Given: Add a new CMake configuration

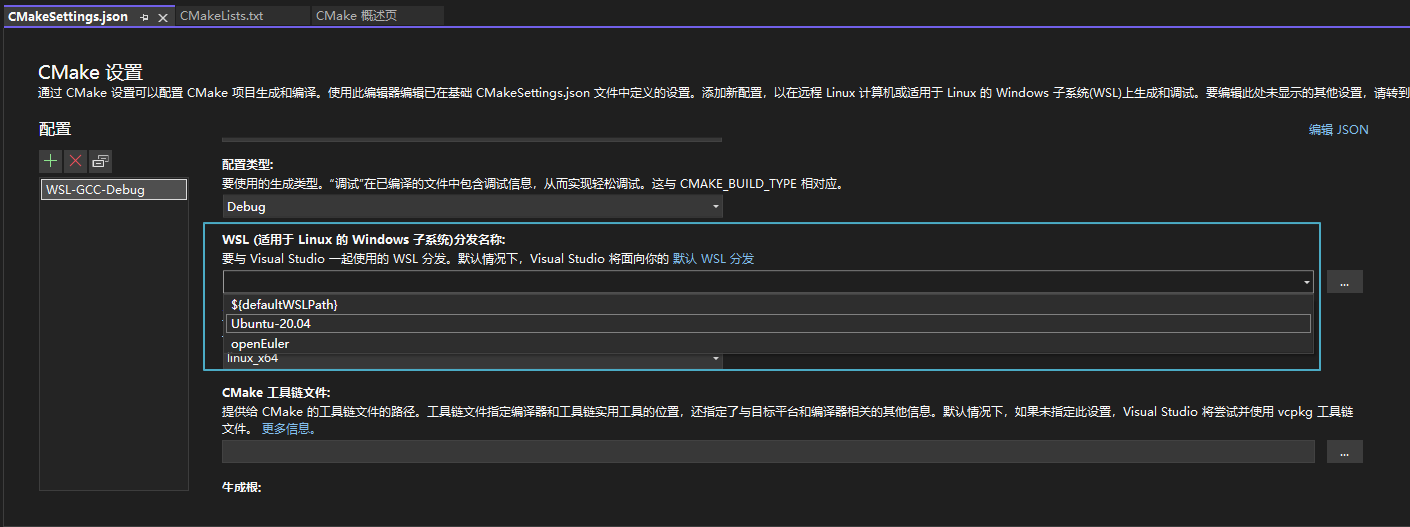Looking at the screenshot, I should 51,161.
